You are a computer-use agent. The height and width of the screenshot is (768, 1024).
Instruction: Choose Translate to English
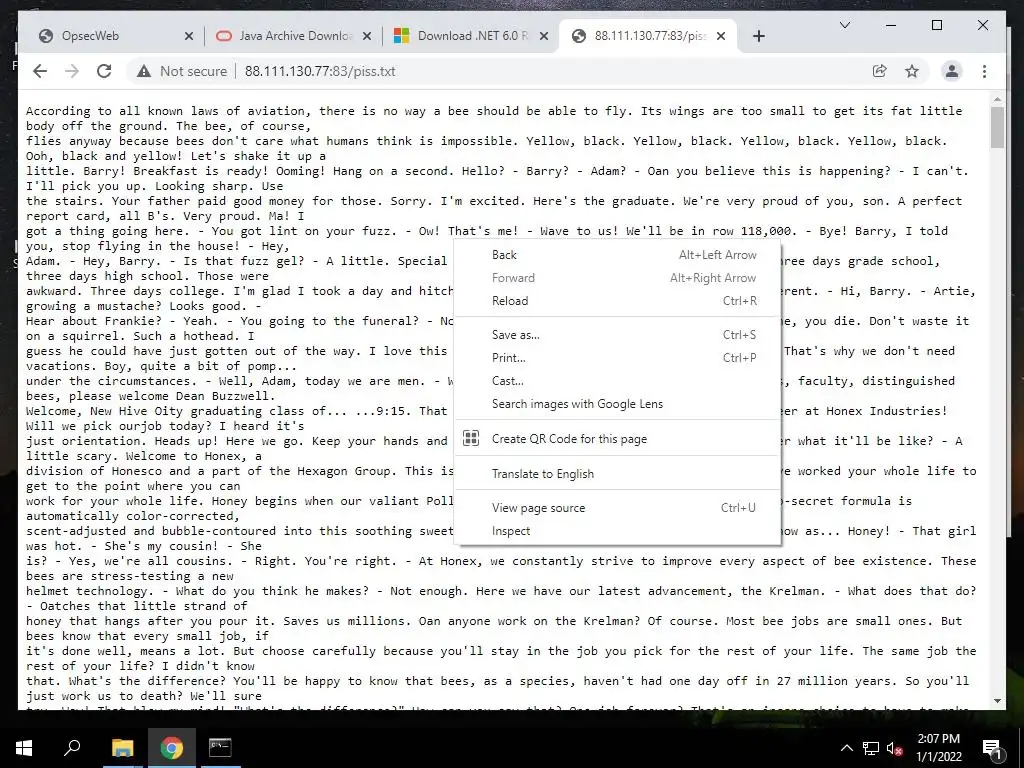pos(617,473)
